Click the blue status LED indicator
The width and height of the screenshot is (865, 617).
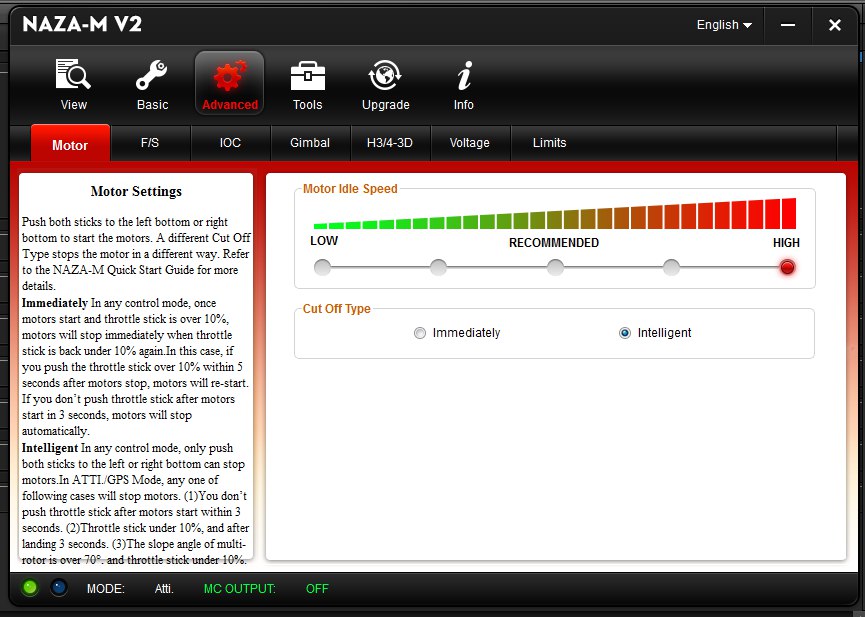click(59, 588)
